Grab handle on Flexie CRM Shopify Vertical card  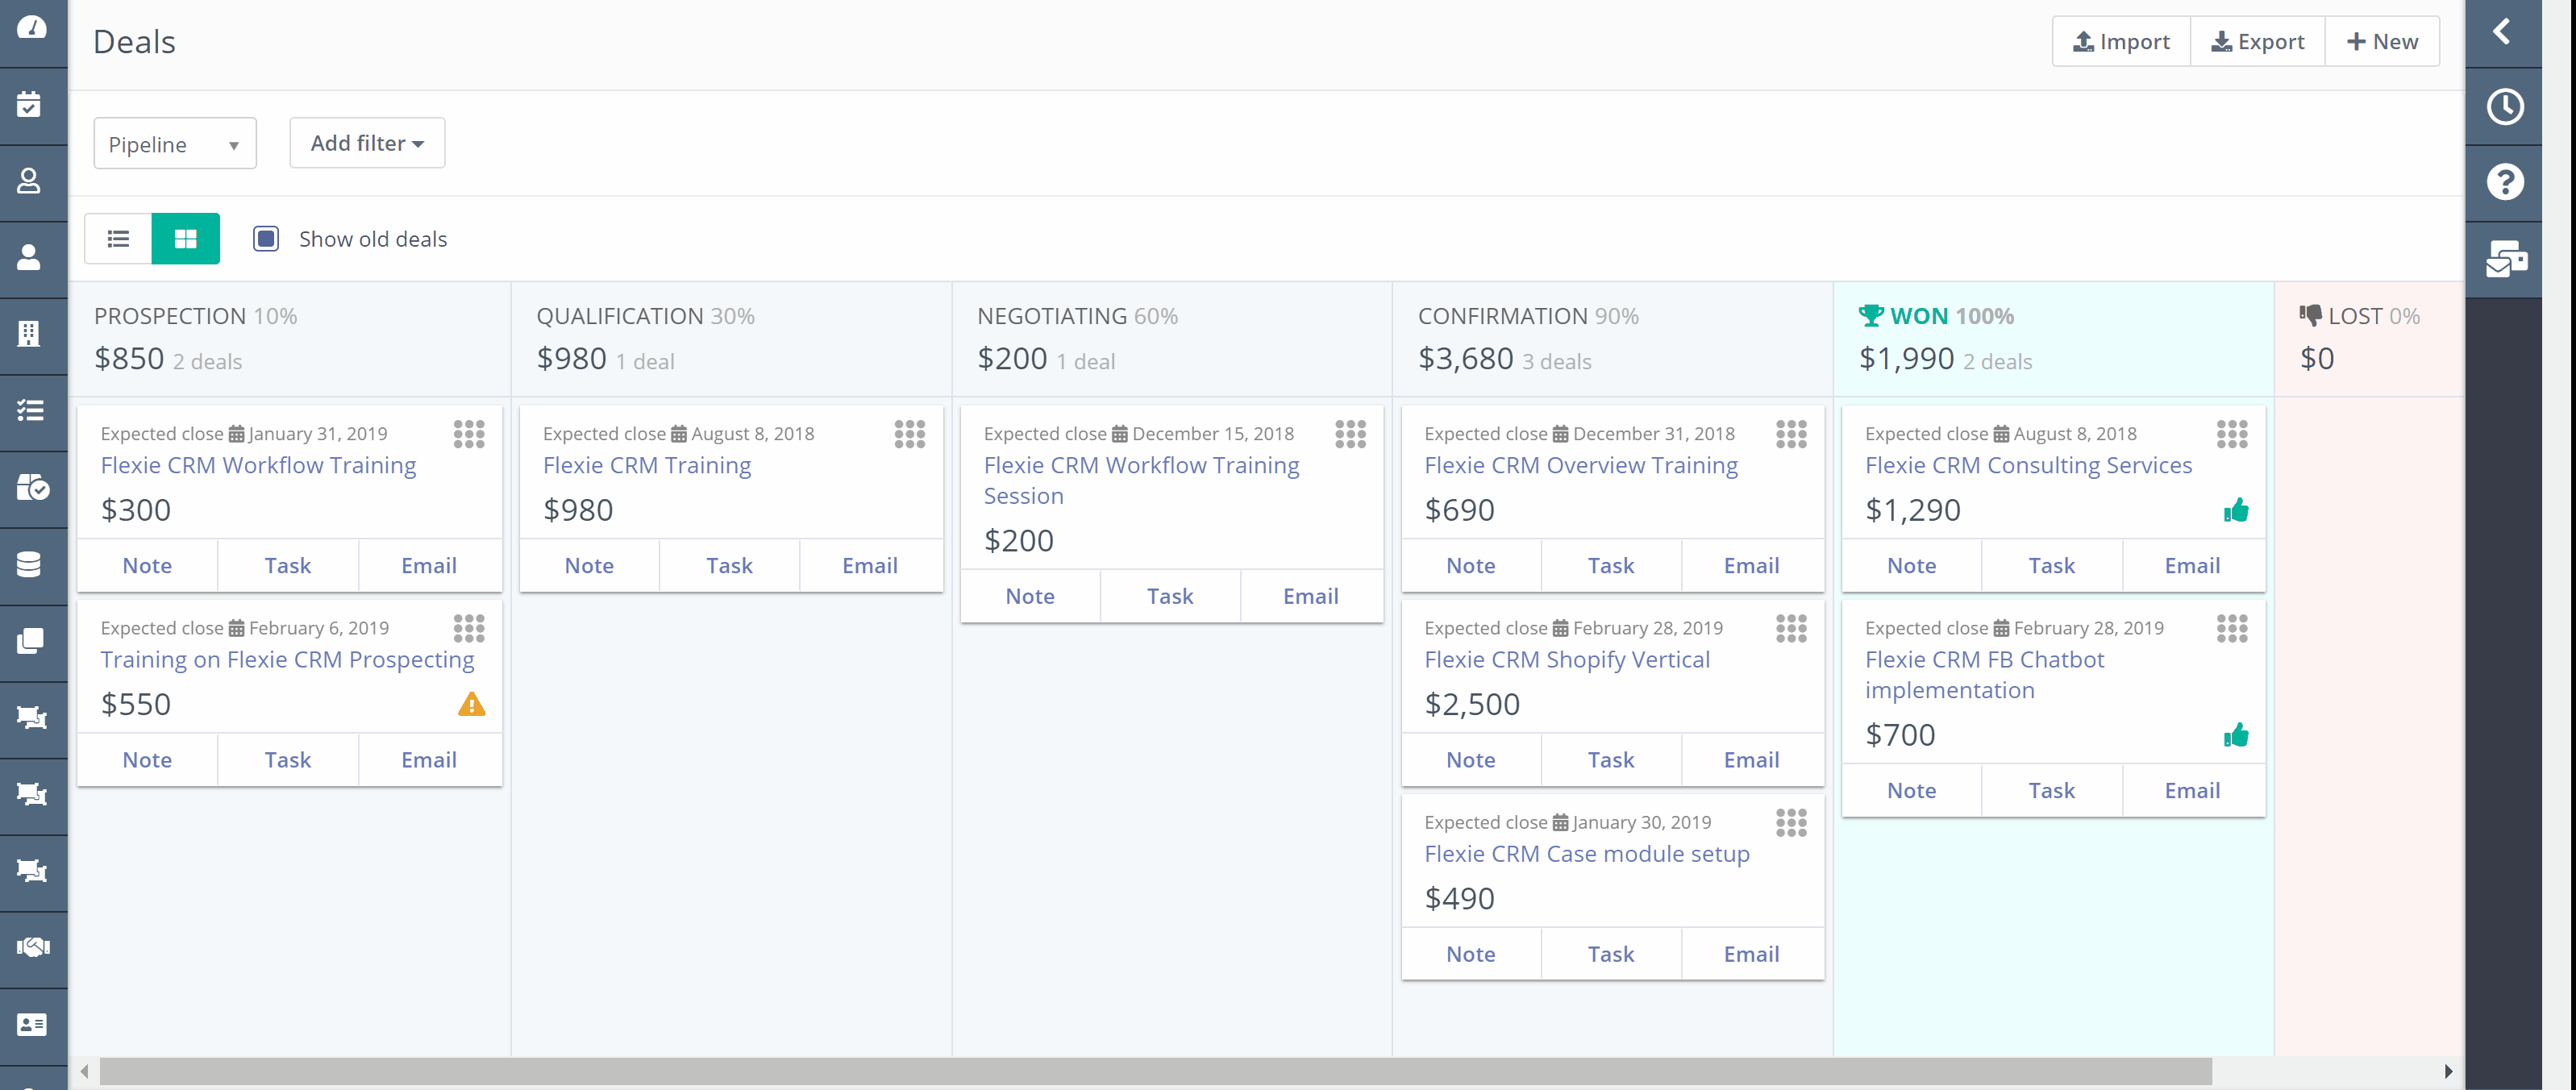(1792, 629)
